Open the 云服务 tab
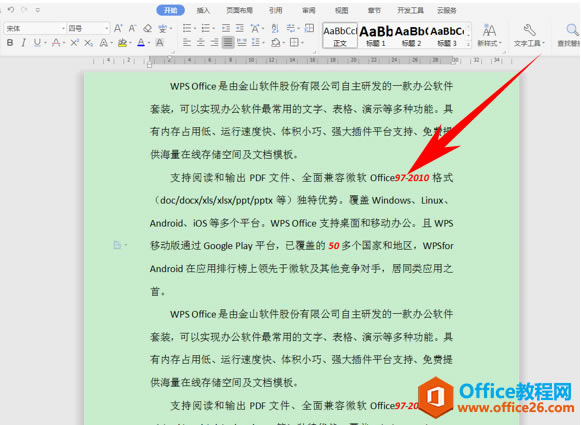This screenshot has width=581, height=425. tap(446, 10)
